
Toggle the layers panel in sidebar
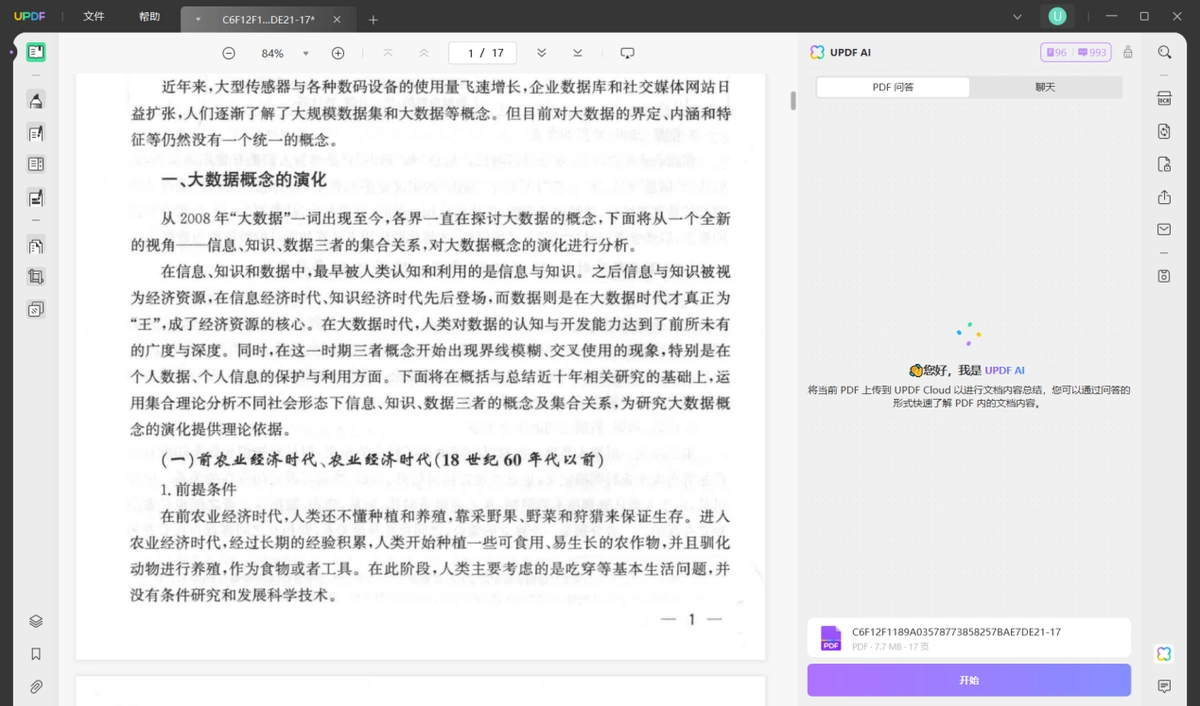36,621
